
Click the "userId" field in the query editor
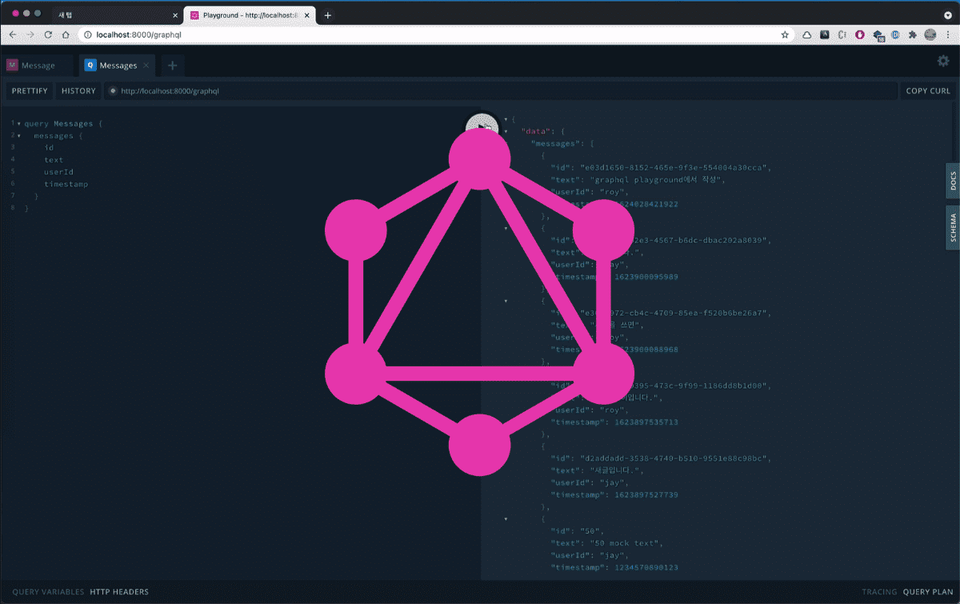pos(59,172)
